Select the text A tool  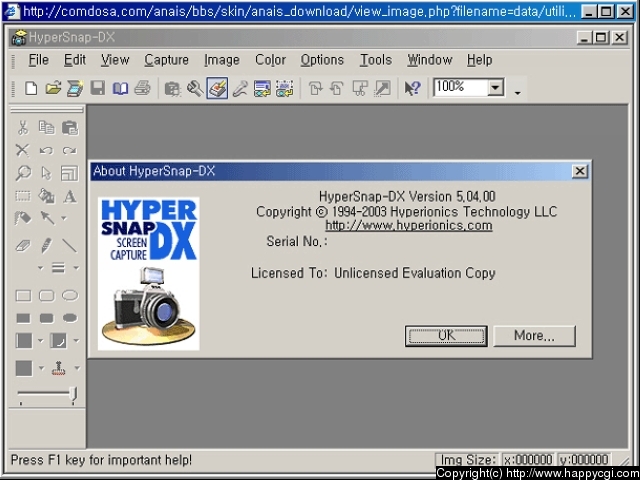tap(70, 196)
